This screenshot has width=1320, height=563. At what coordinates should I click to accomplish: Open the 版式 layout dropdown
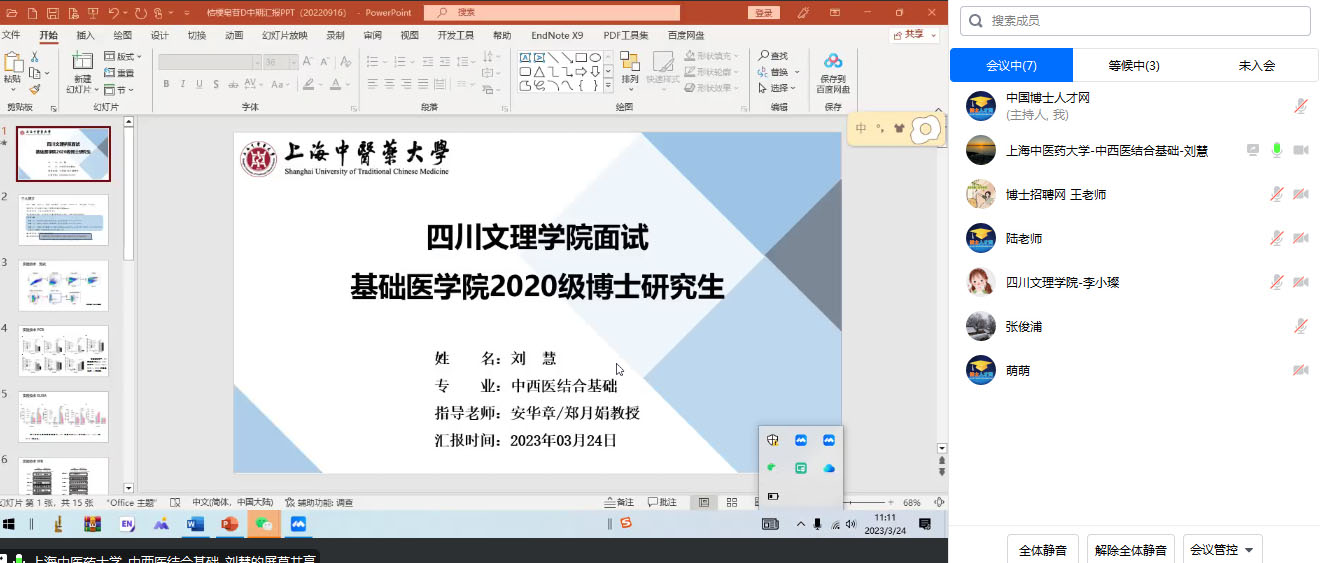click(x=123, y=57)
